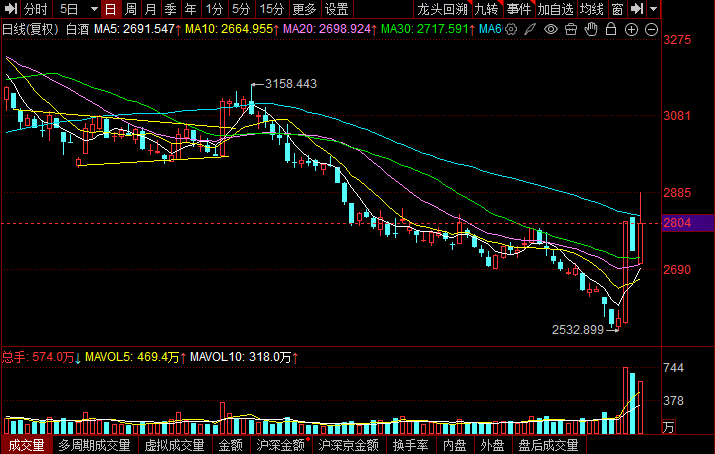
Task: Zoom out with the minus circle icon
Action: 652,30
